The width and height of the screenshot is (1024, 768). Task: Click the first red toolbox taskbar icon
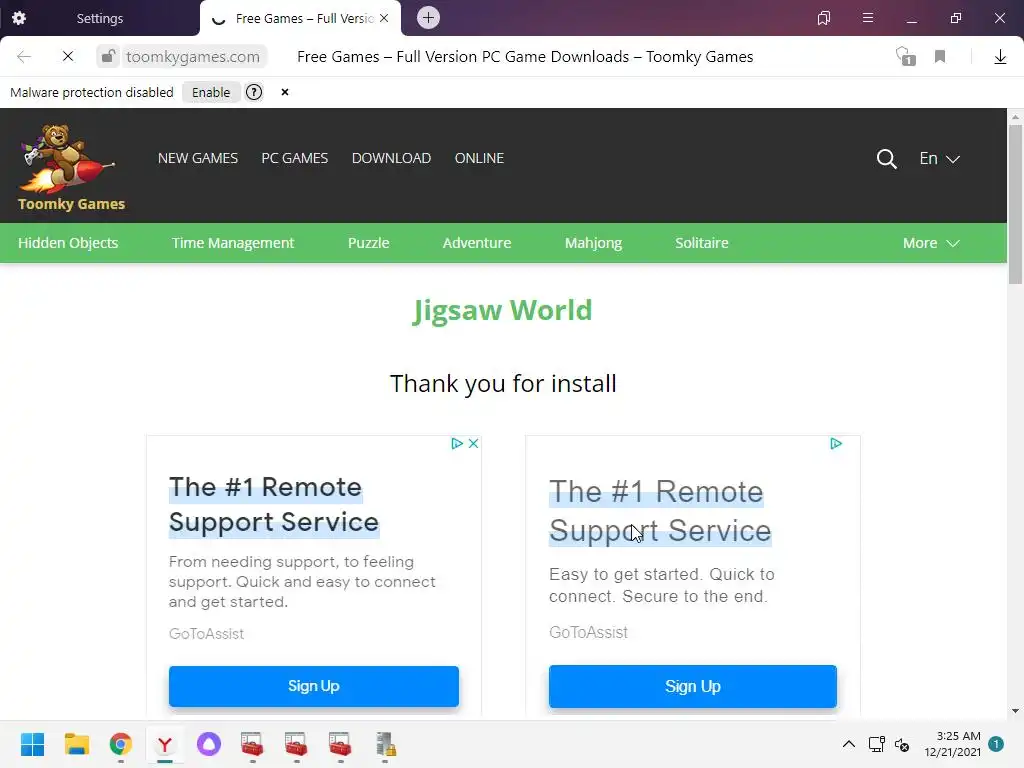pyautogui.click(x=252, y=744)
